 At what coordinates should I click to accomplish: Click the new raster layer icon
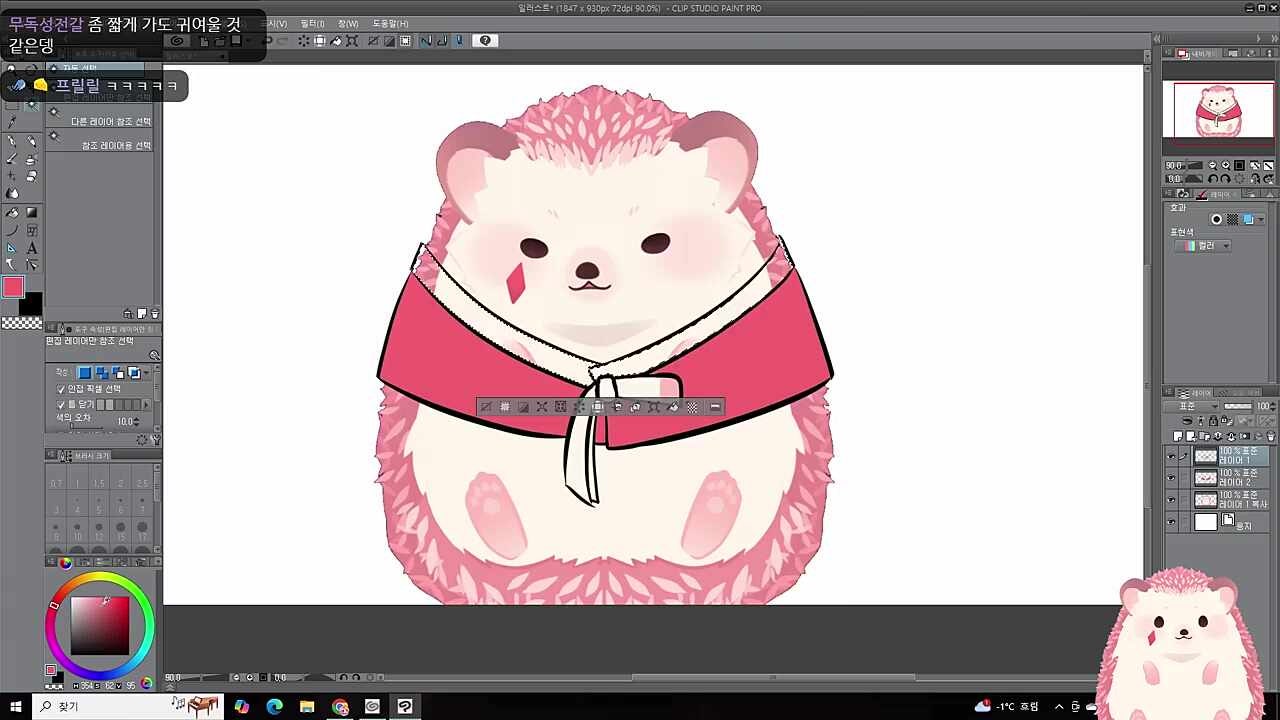click(1178, 437)
